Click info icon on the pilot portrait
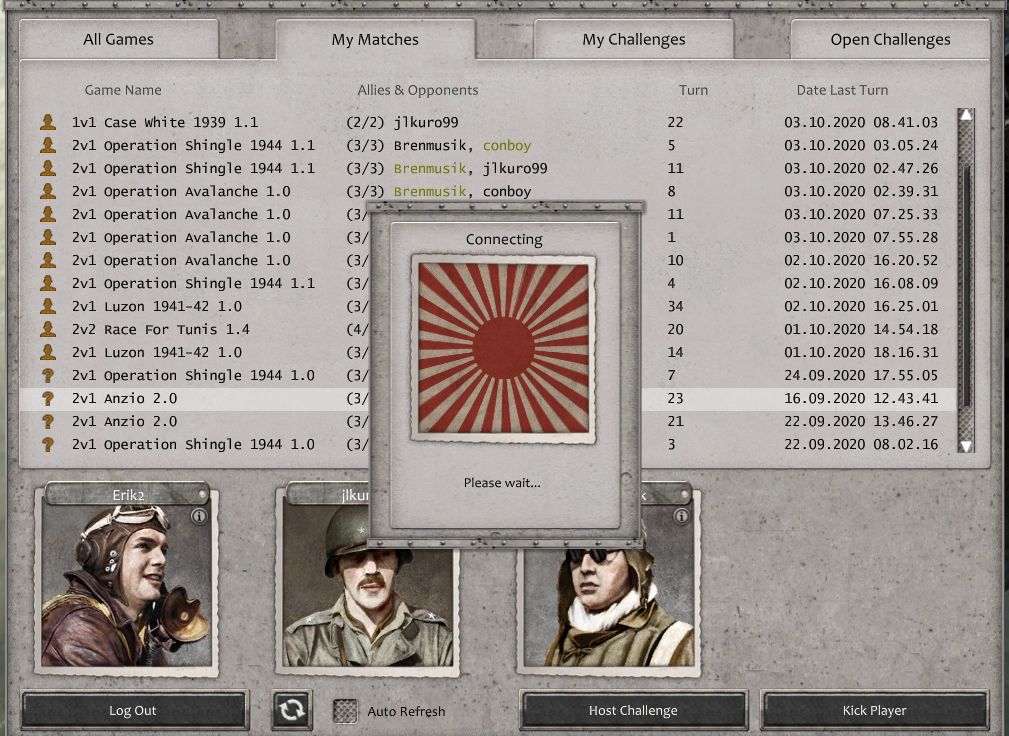The height and width of the screenshot is (736, 1009). tap(681, 517)
